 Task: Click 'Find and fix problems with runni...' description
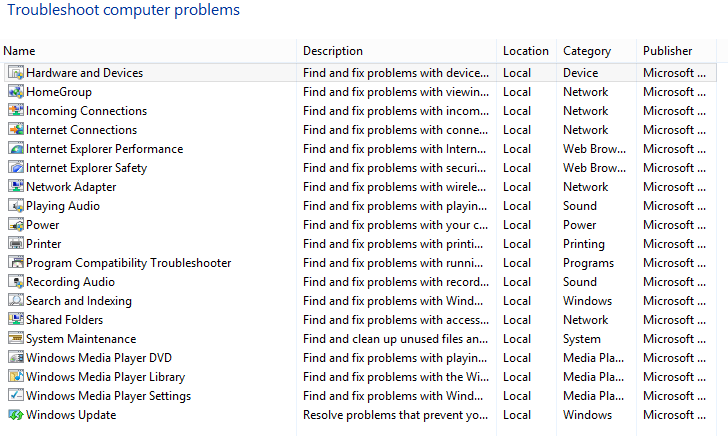point(393,263)
